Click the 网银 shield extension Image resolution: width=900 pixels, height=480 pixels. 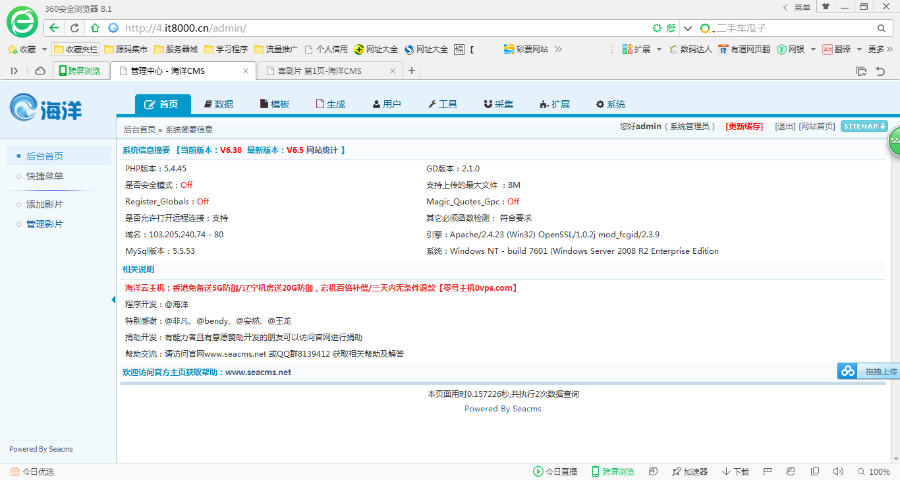pyautogui.click(x=790, y=49)
